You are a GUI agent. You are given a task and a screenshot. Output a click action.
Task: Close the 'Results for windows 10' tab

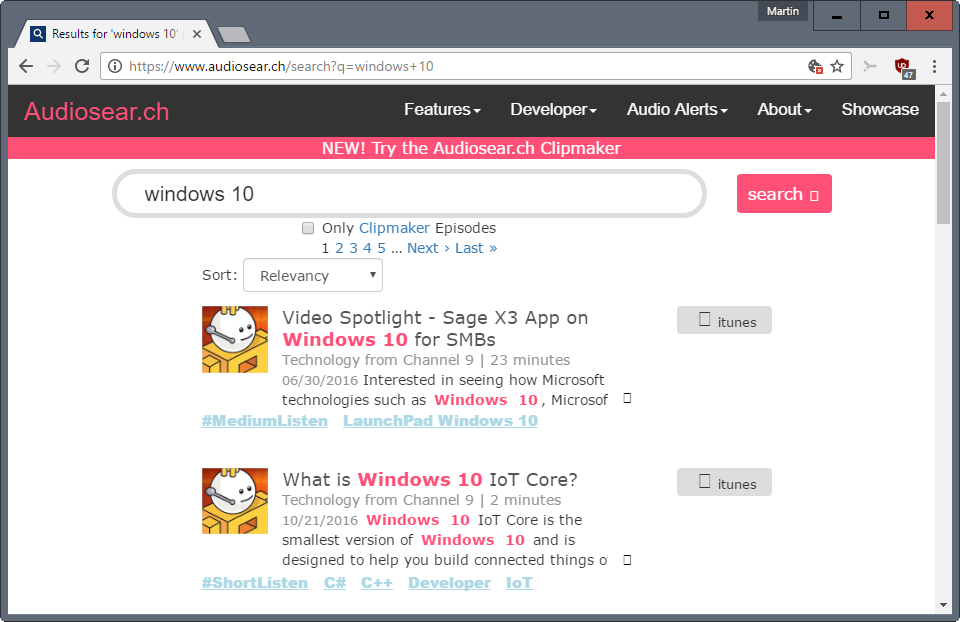tap(197, 34)
